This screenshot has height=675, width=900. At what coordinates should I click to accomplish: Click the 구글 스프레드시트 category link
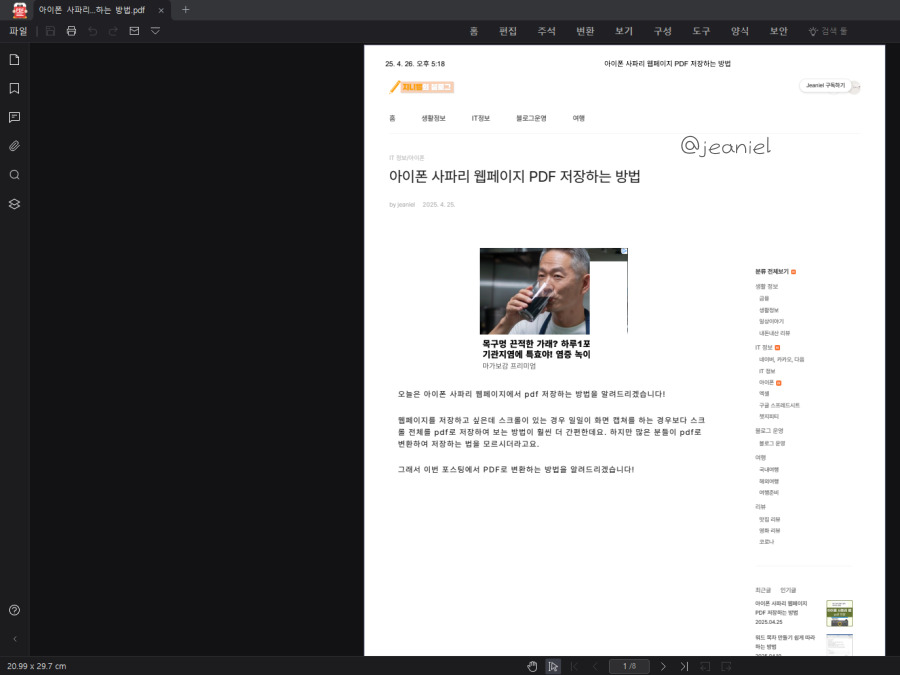779,405
